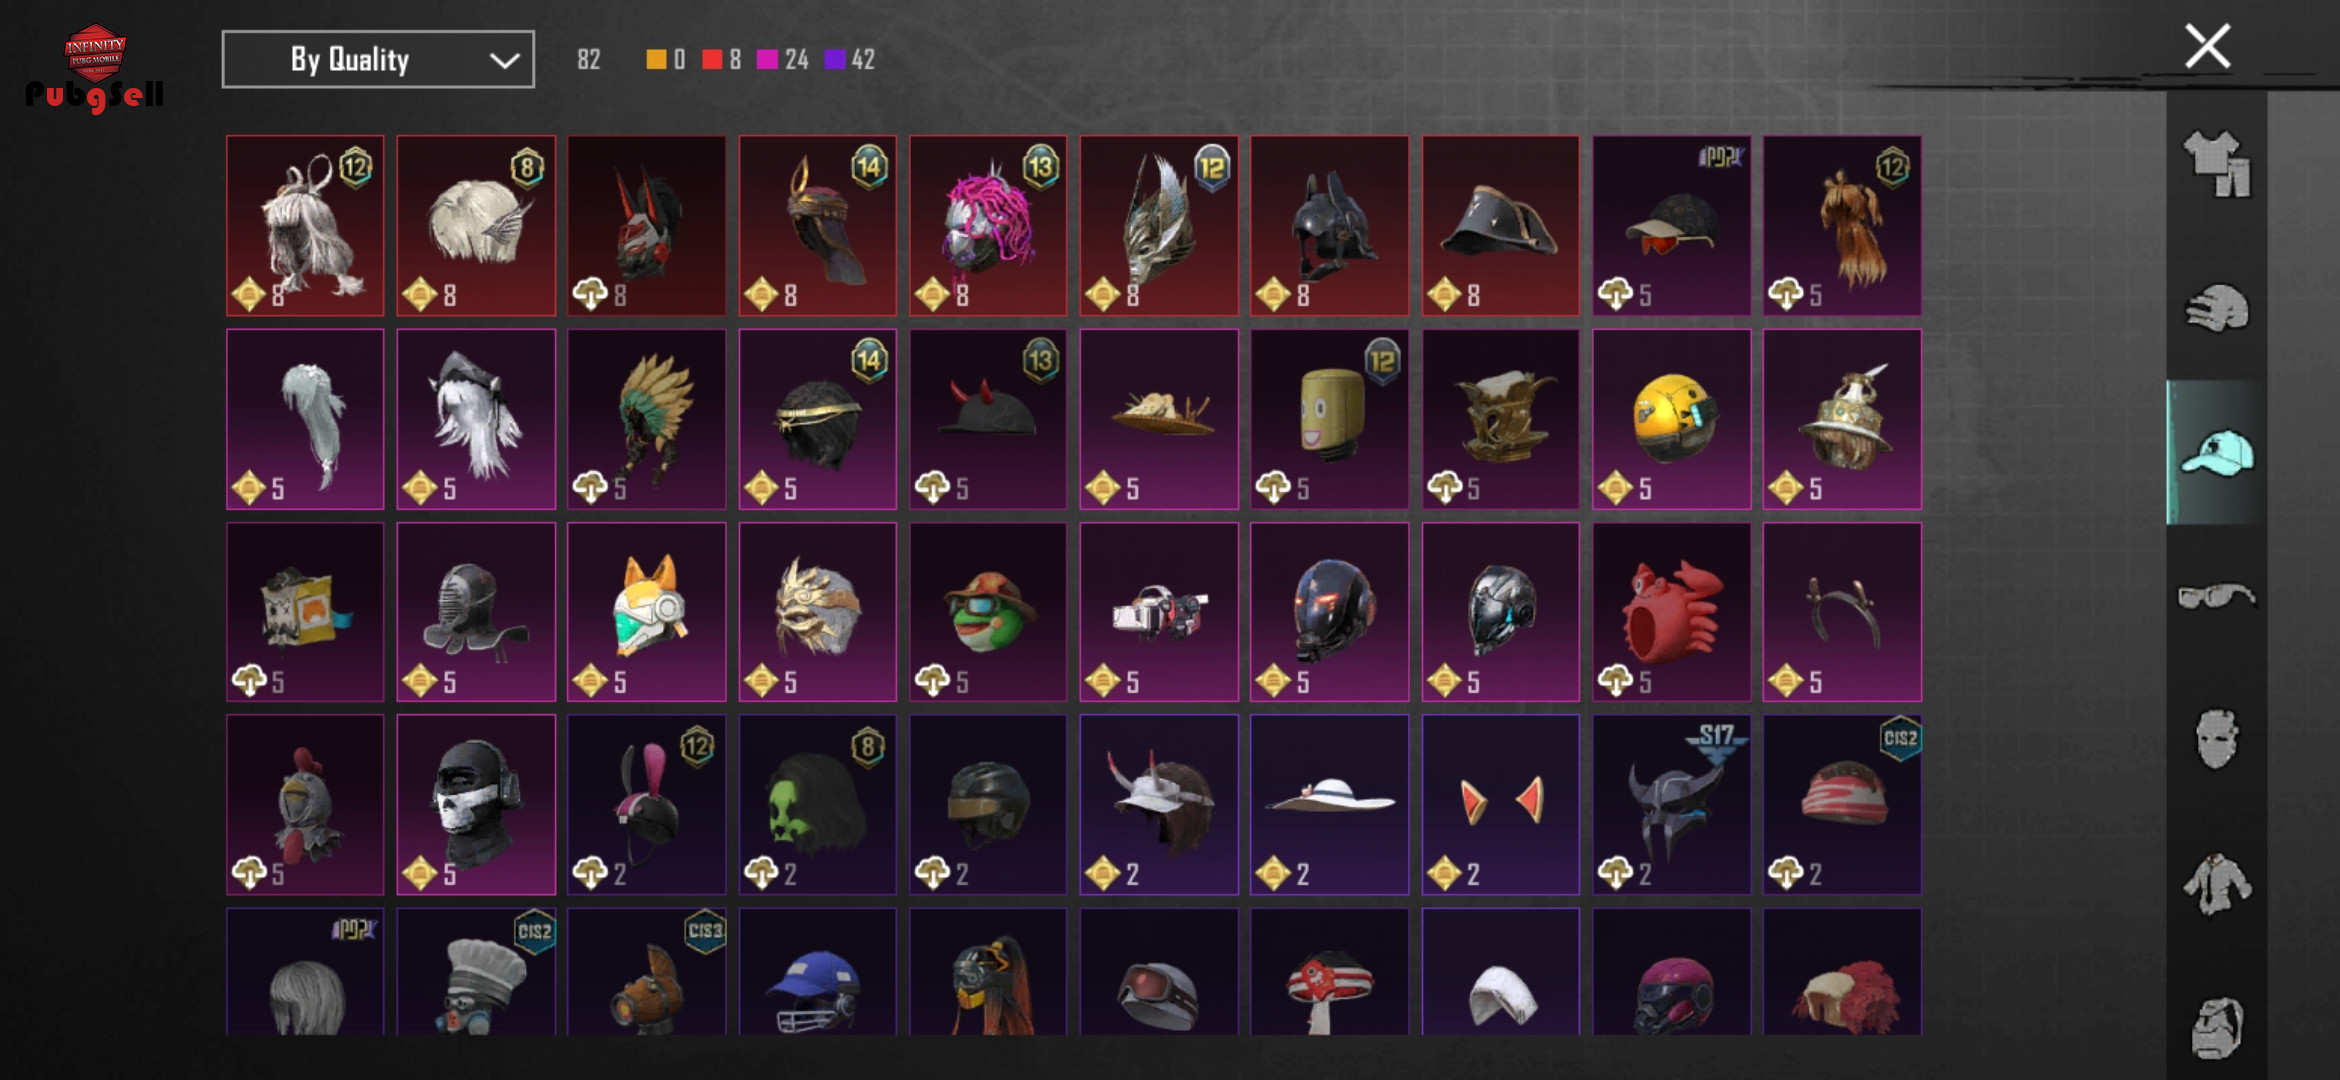
Task: Open the outfits clothing category icon
Action: (x=2217, y=164)
